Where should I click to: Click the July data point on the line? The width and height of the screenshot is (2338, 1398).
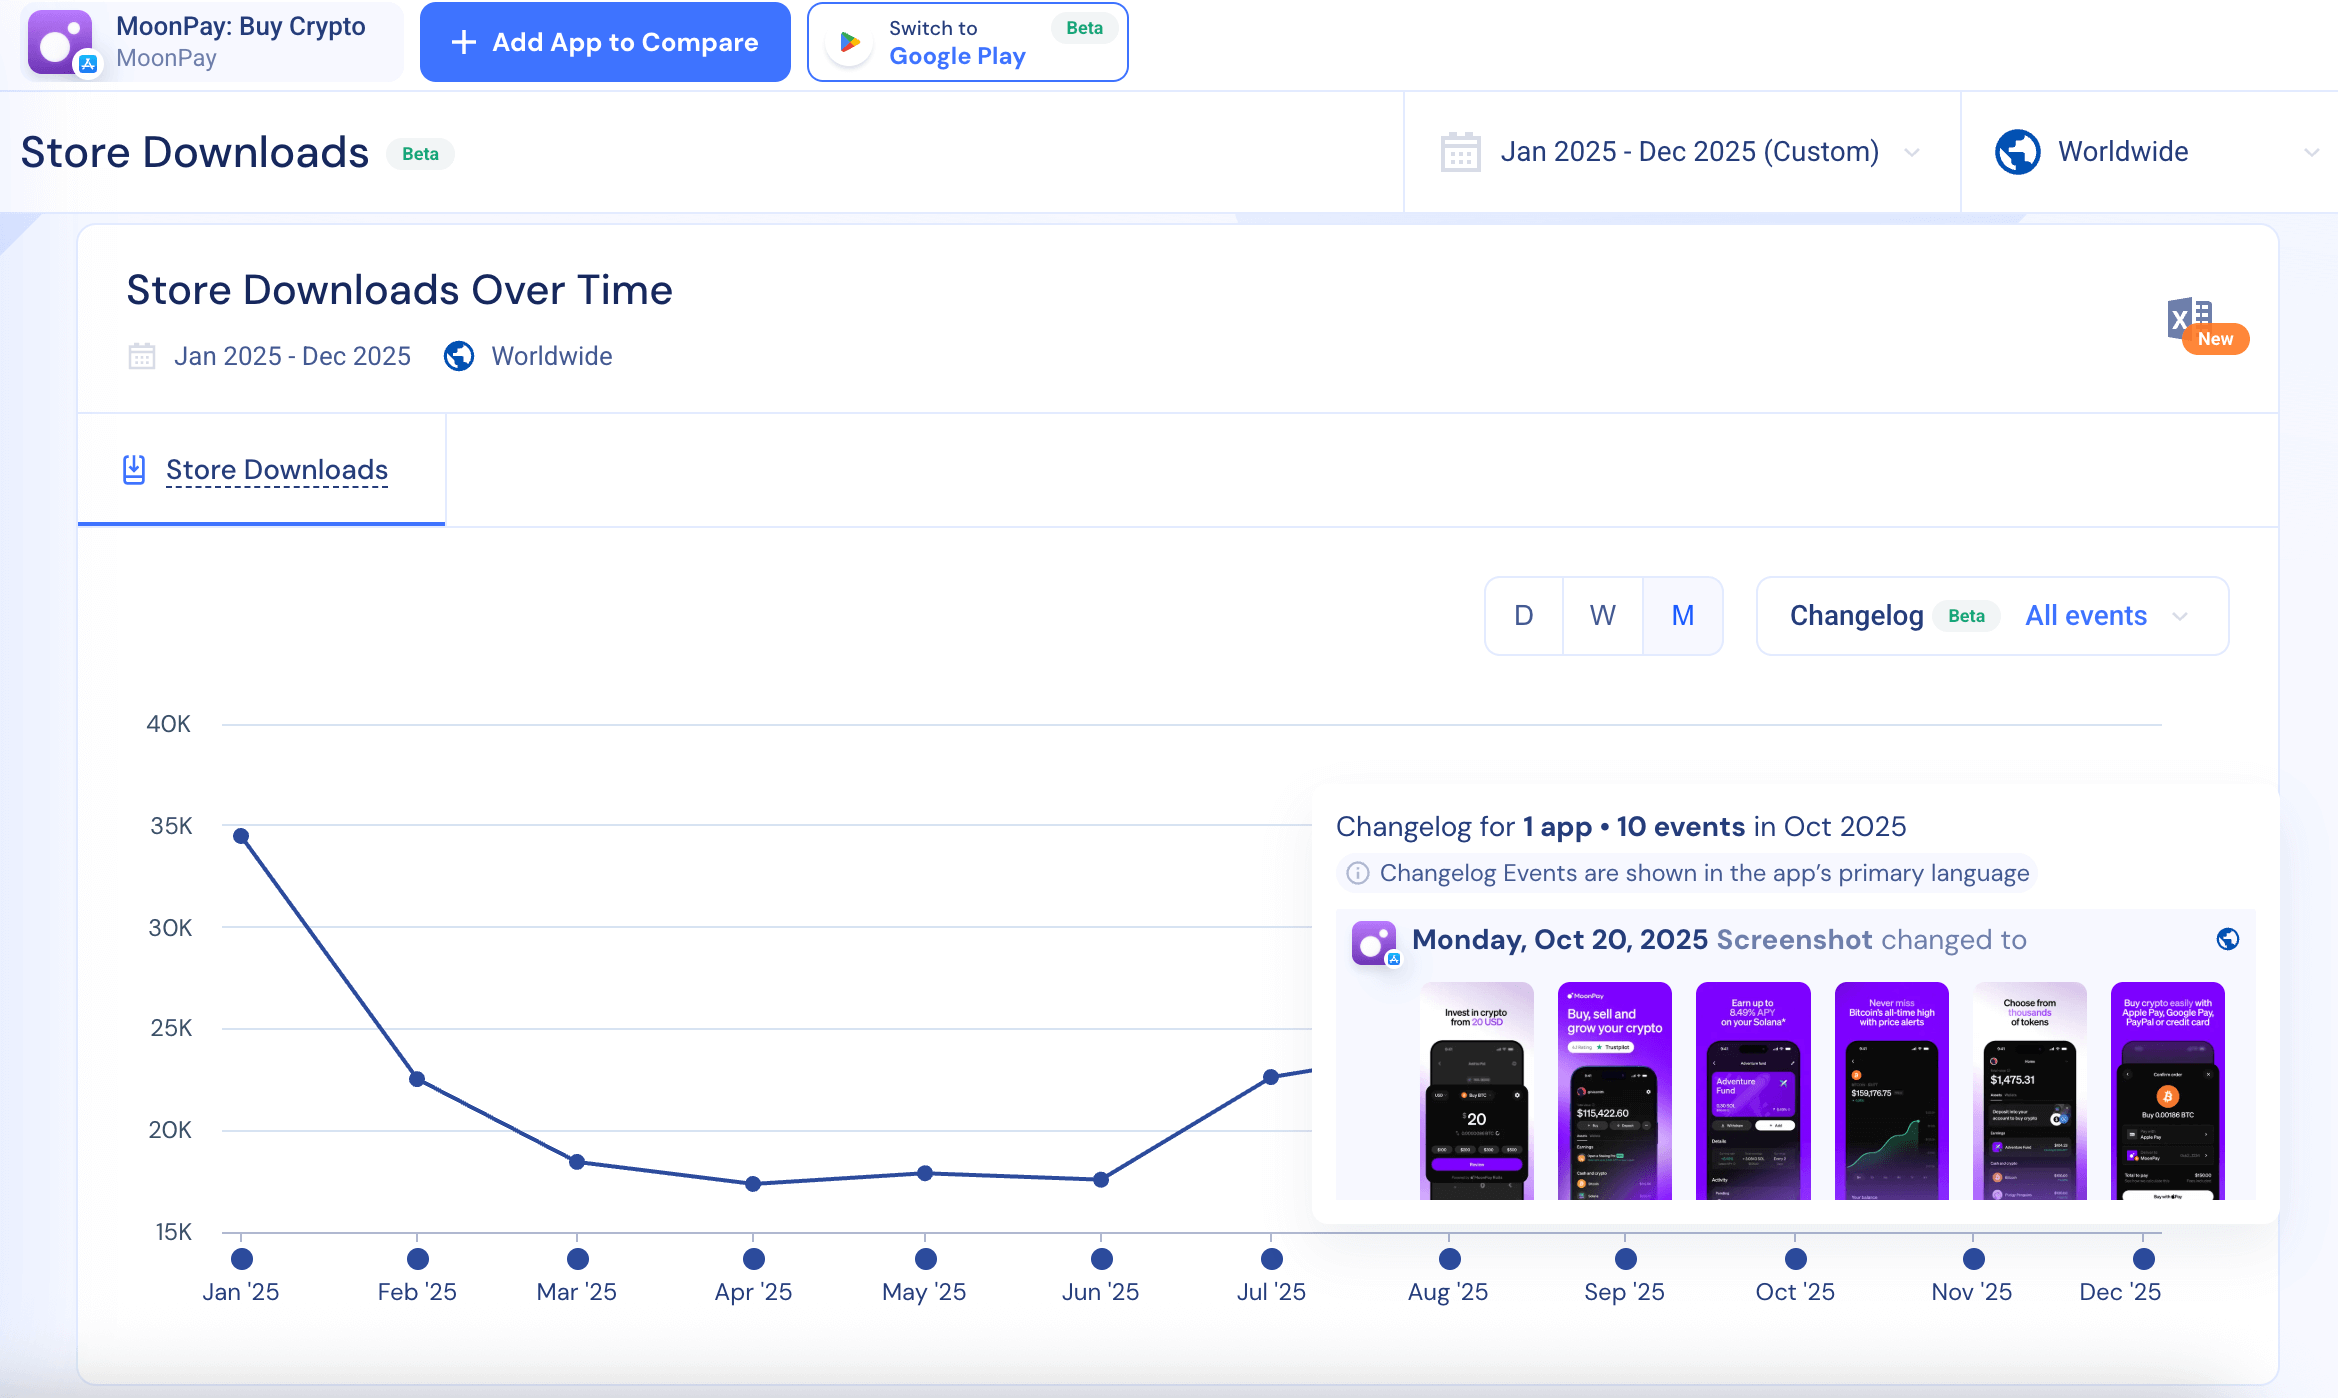(1271, 1077)
